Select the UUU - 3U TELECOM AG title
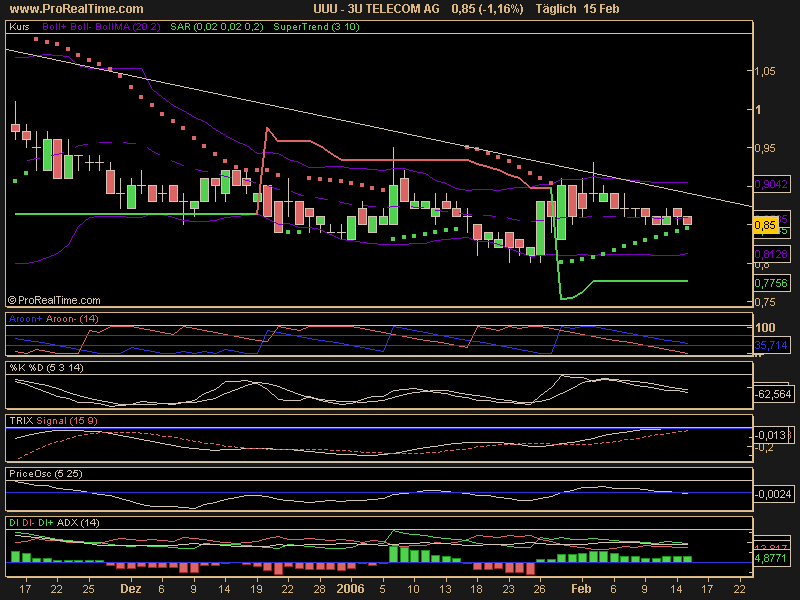Image resolution: width=800 pixels, height=600 pixels. click(376, 9)
